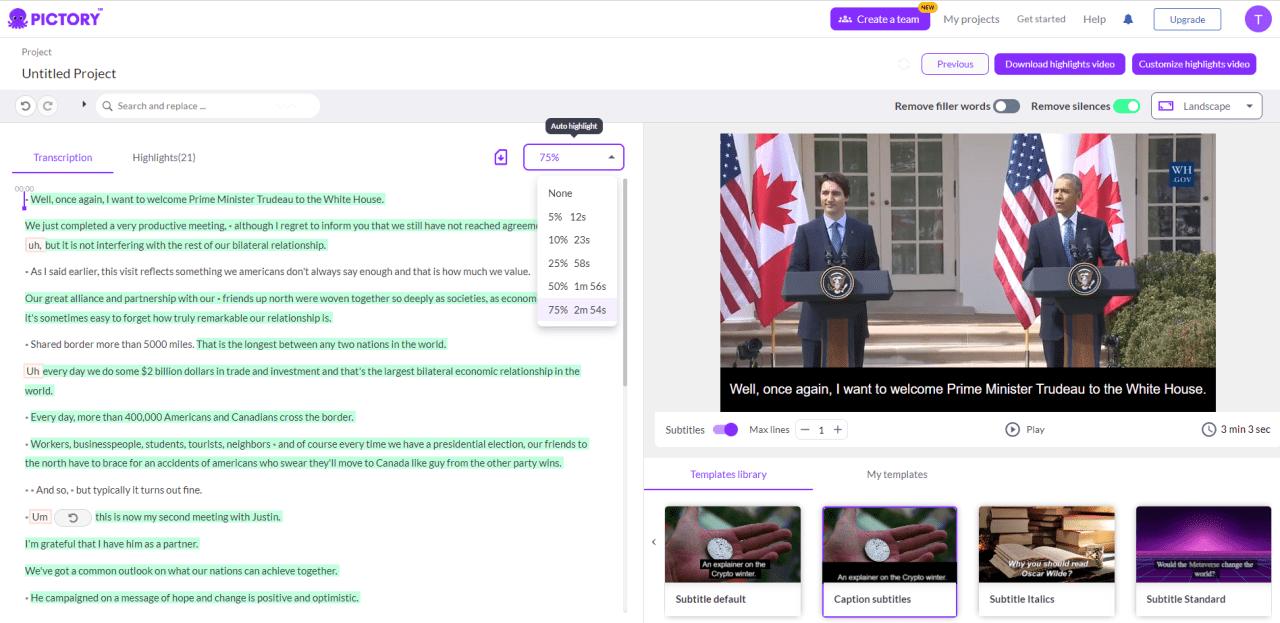
Task: Select the Subtitle Italics template
Action: coord(1047,561)
